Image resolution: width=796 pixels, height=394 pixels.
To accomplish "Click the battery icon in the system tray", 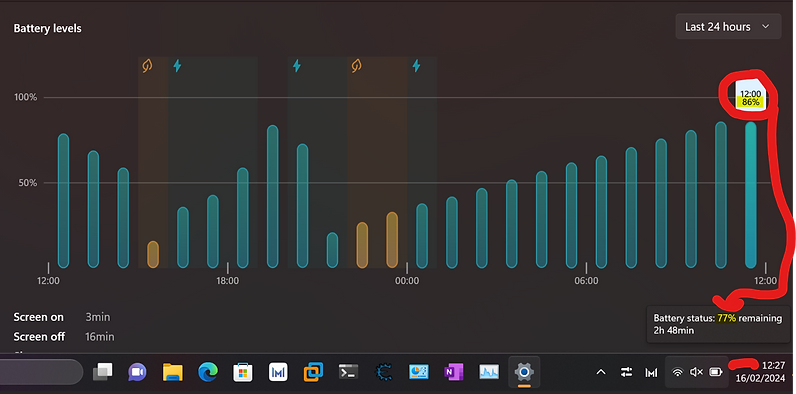I will click(x=716, y=372).
